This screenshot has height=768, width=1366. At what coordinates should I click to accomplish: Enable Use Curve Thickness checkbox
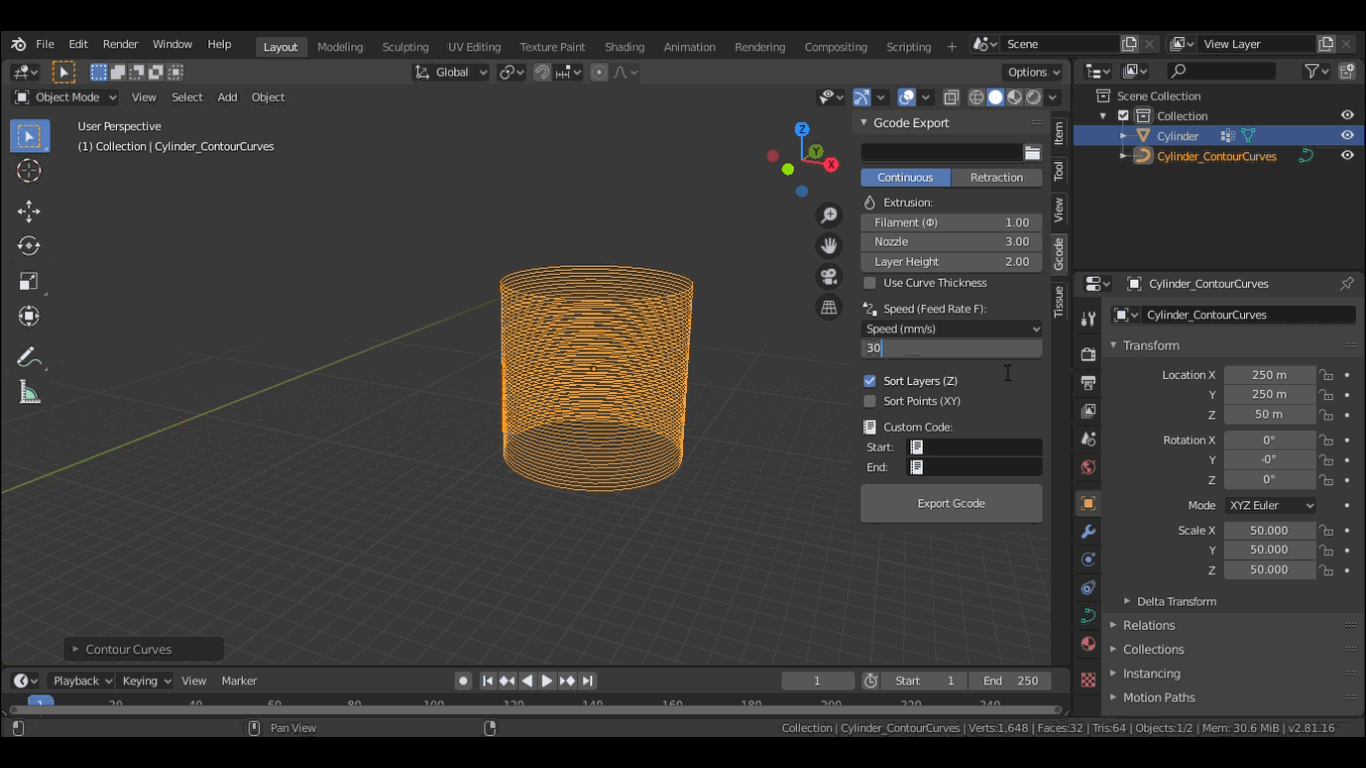870,283
